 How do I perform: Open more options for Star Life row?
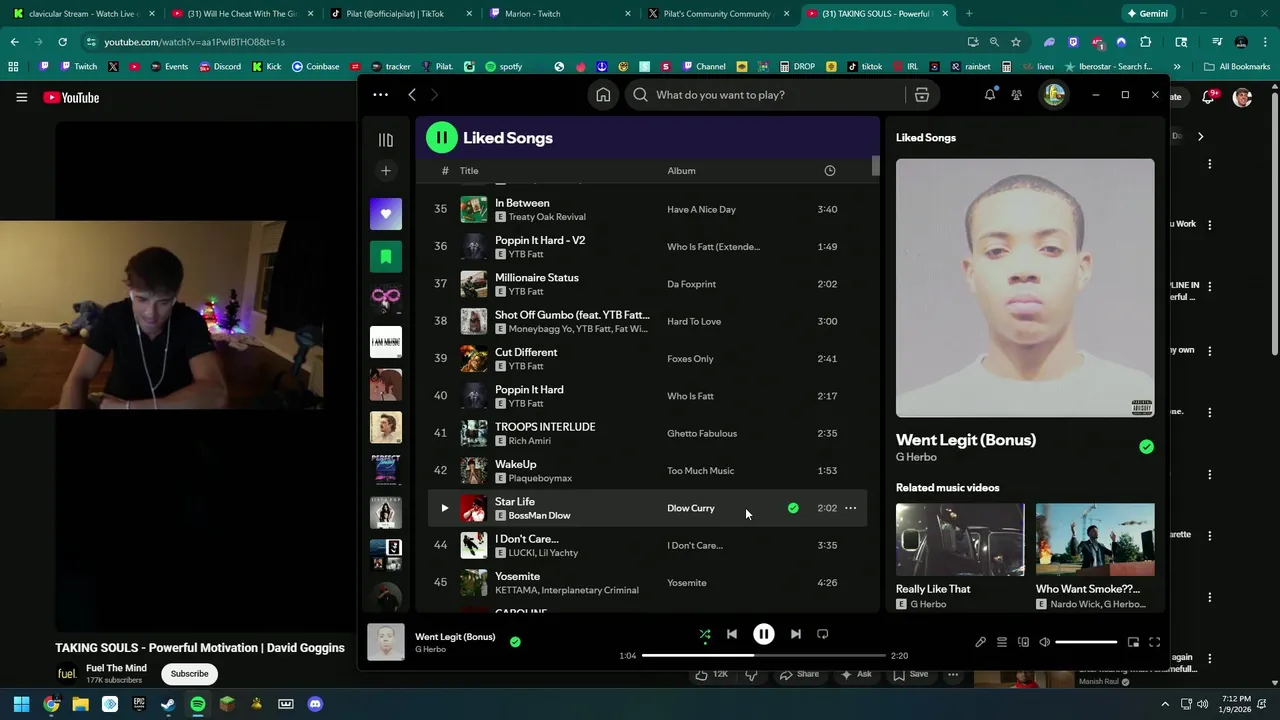click(851, 508)
